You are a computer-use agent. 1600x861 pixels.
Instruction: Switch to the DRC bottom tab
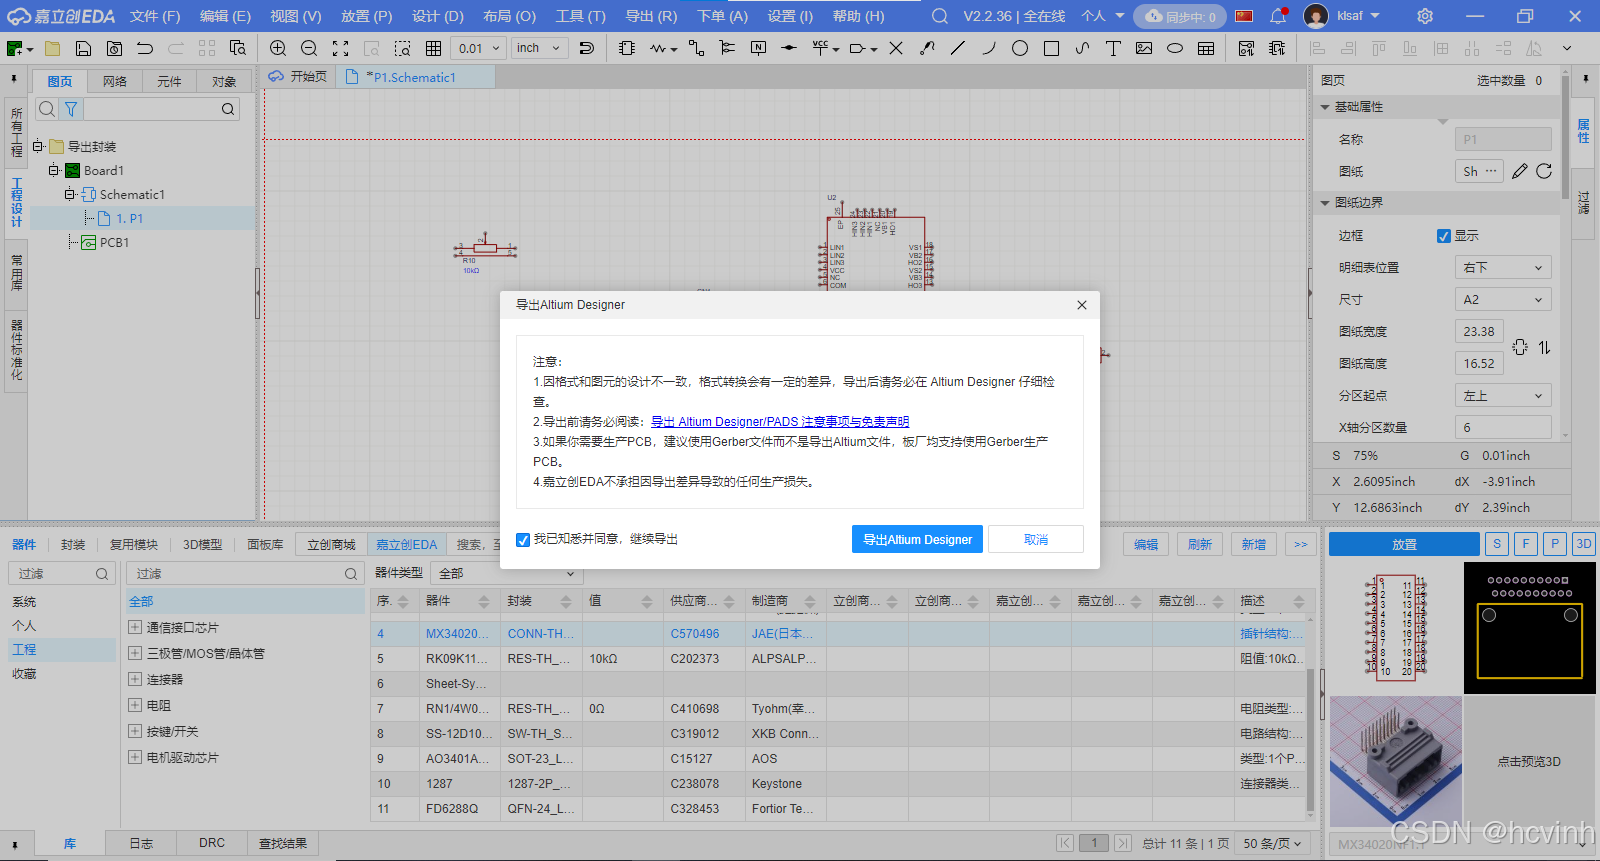click(x=212, y=843)
